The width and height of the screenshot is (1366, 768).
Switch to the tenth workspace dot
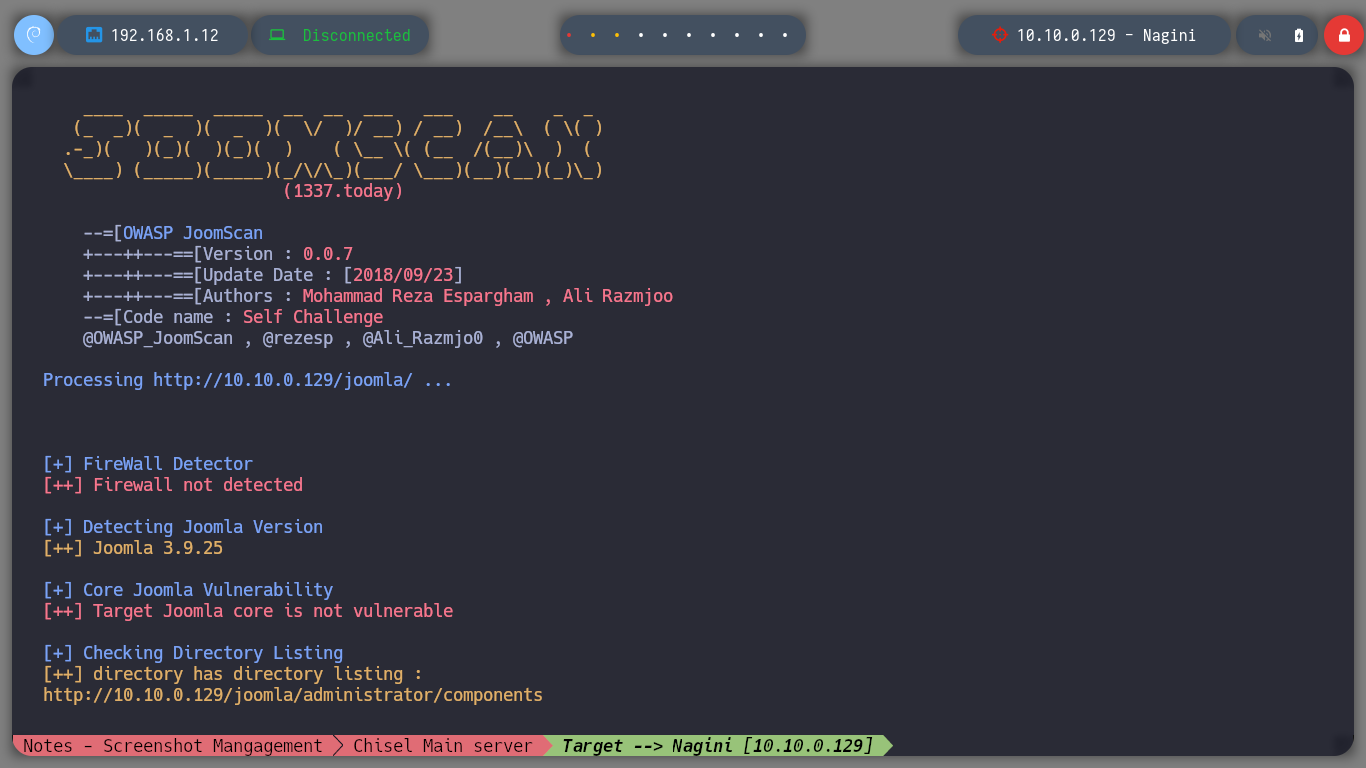tap(785, 35)
